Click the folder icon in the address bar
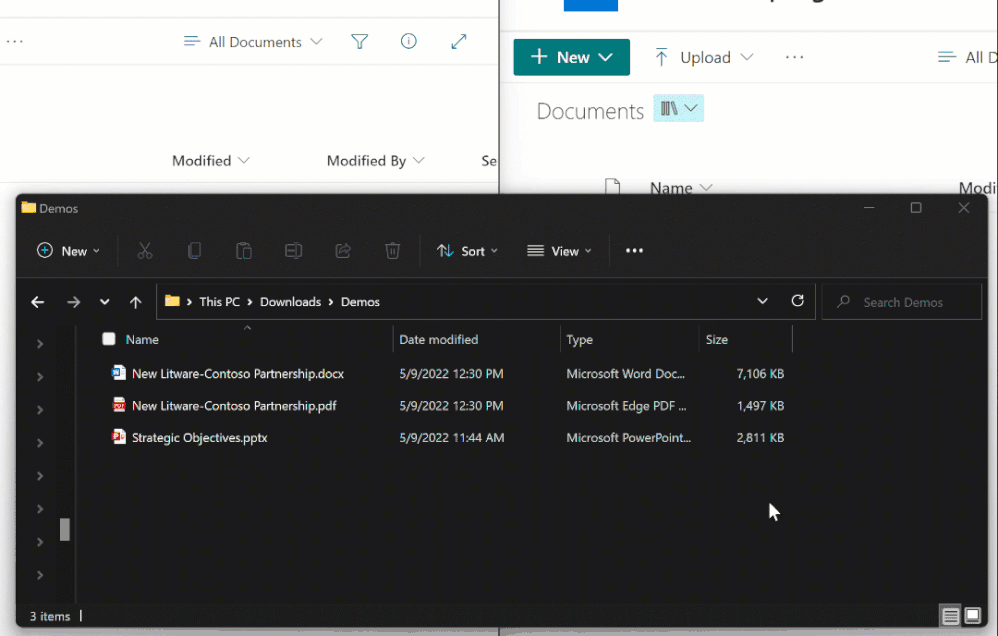Image resolution: width=998 pixels, height=636 pixels. click(172, 300)
